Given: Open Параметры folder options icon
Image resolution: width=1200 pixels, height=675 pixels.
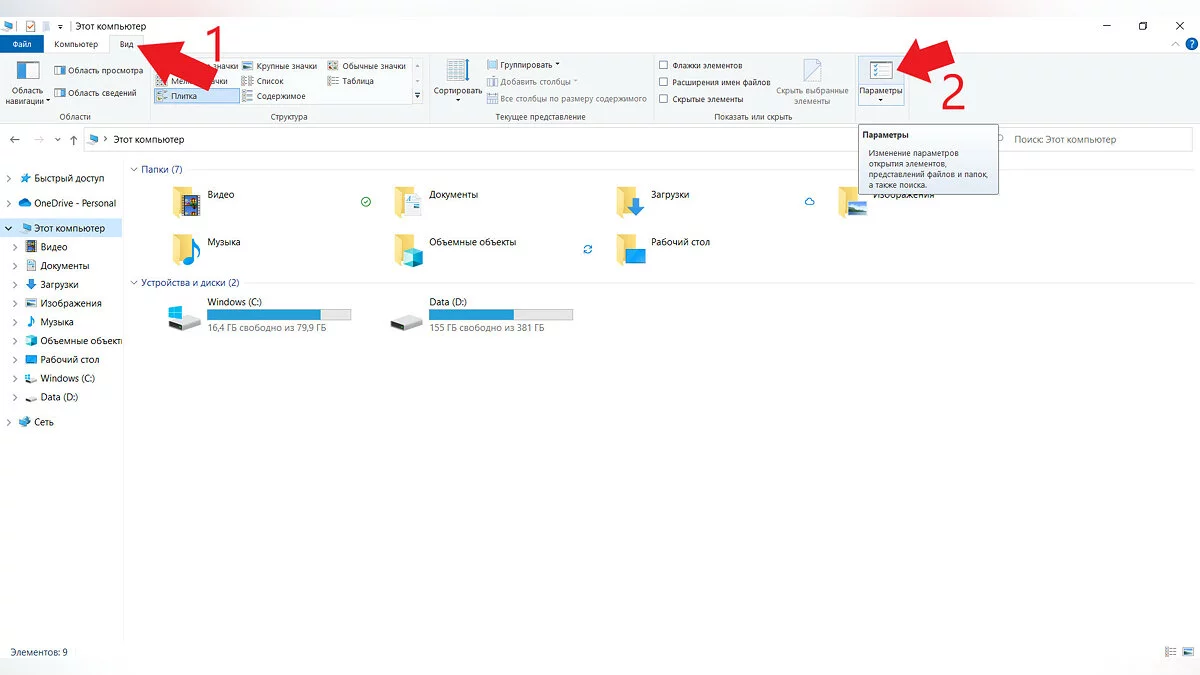Looking at the screenshot, I should (881, 71).
